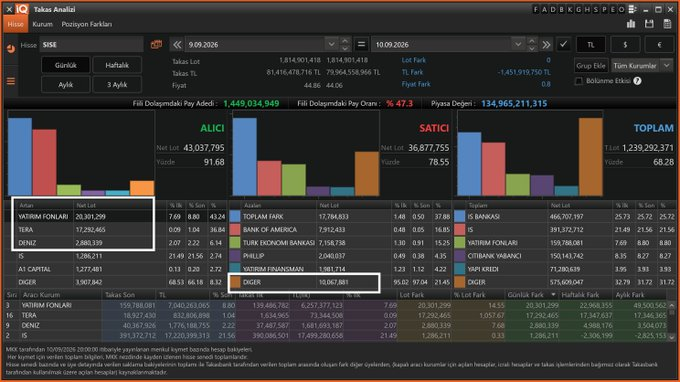Switch currency to euro
Viewport: 680px width, 382px height.
pos(659,45)
